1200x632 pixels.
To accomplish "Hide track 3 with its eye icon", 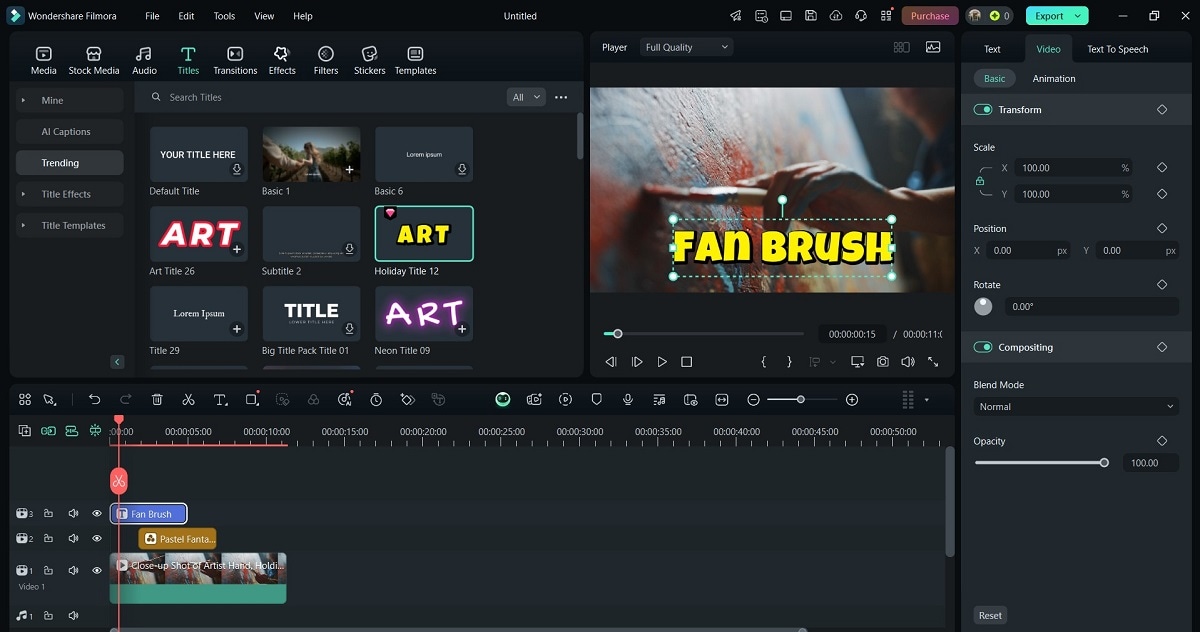I will pyautogui.click(x=97, y=514).
